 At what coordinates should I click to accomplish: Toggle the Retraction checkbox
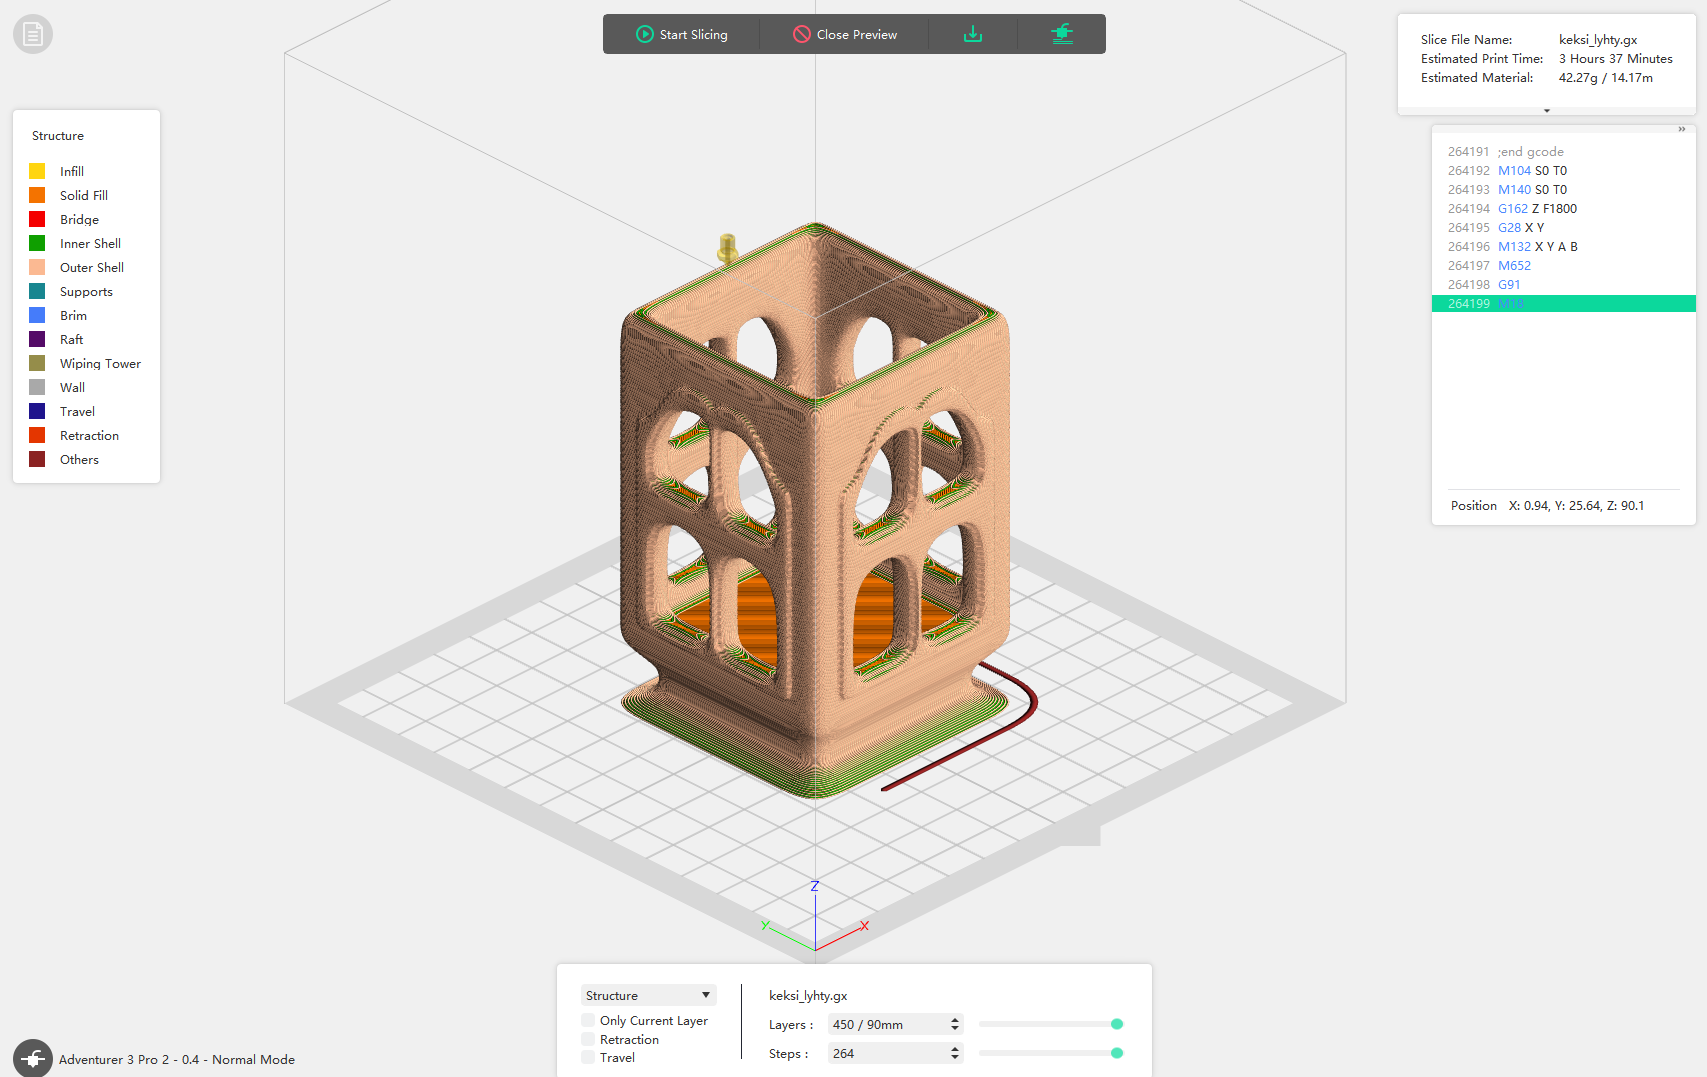pos(588,1040)
